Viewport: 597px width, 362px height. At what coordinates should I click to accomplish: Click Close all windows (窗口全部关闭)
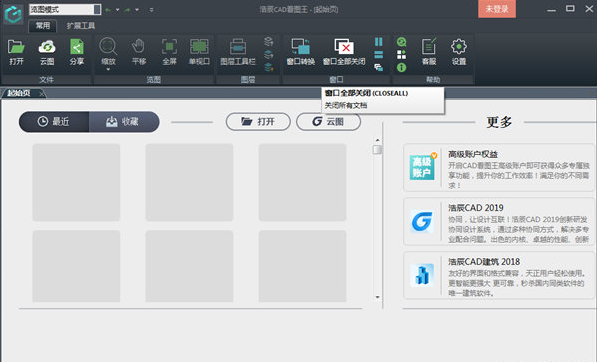pyautogui.click(x=344, y=46)
